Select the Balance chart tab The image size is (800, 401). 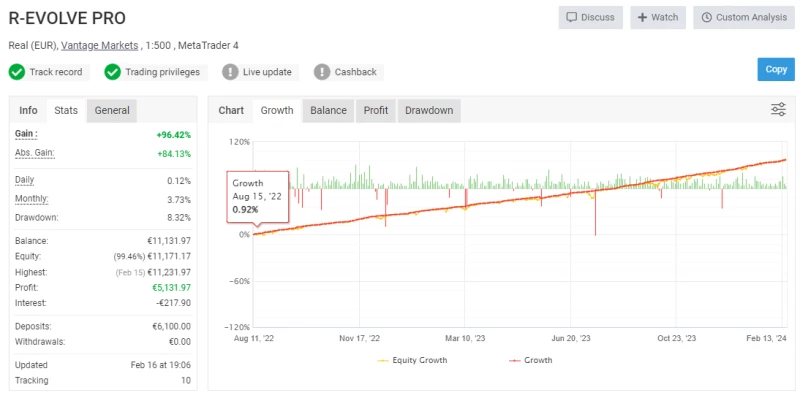point(328,110)
